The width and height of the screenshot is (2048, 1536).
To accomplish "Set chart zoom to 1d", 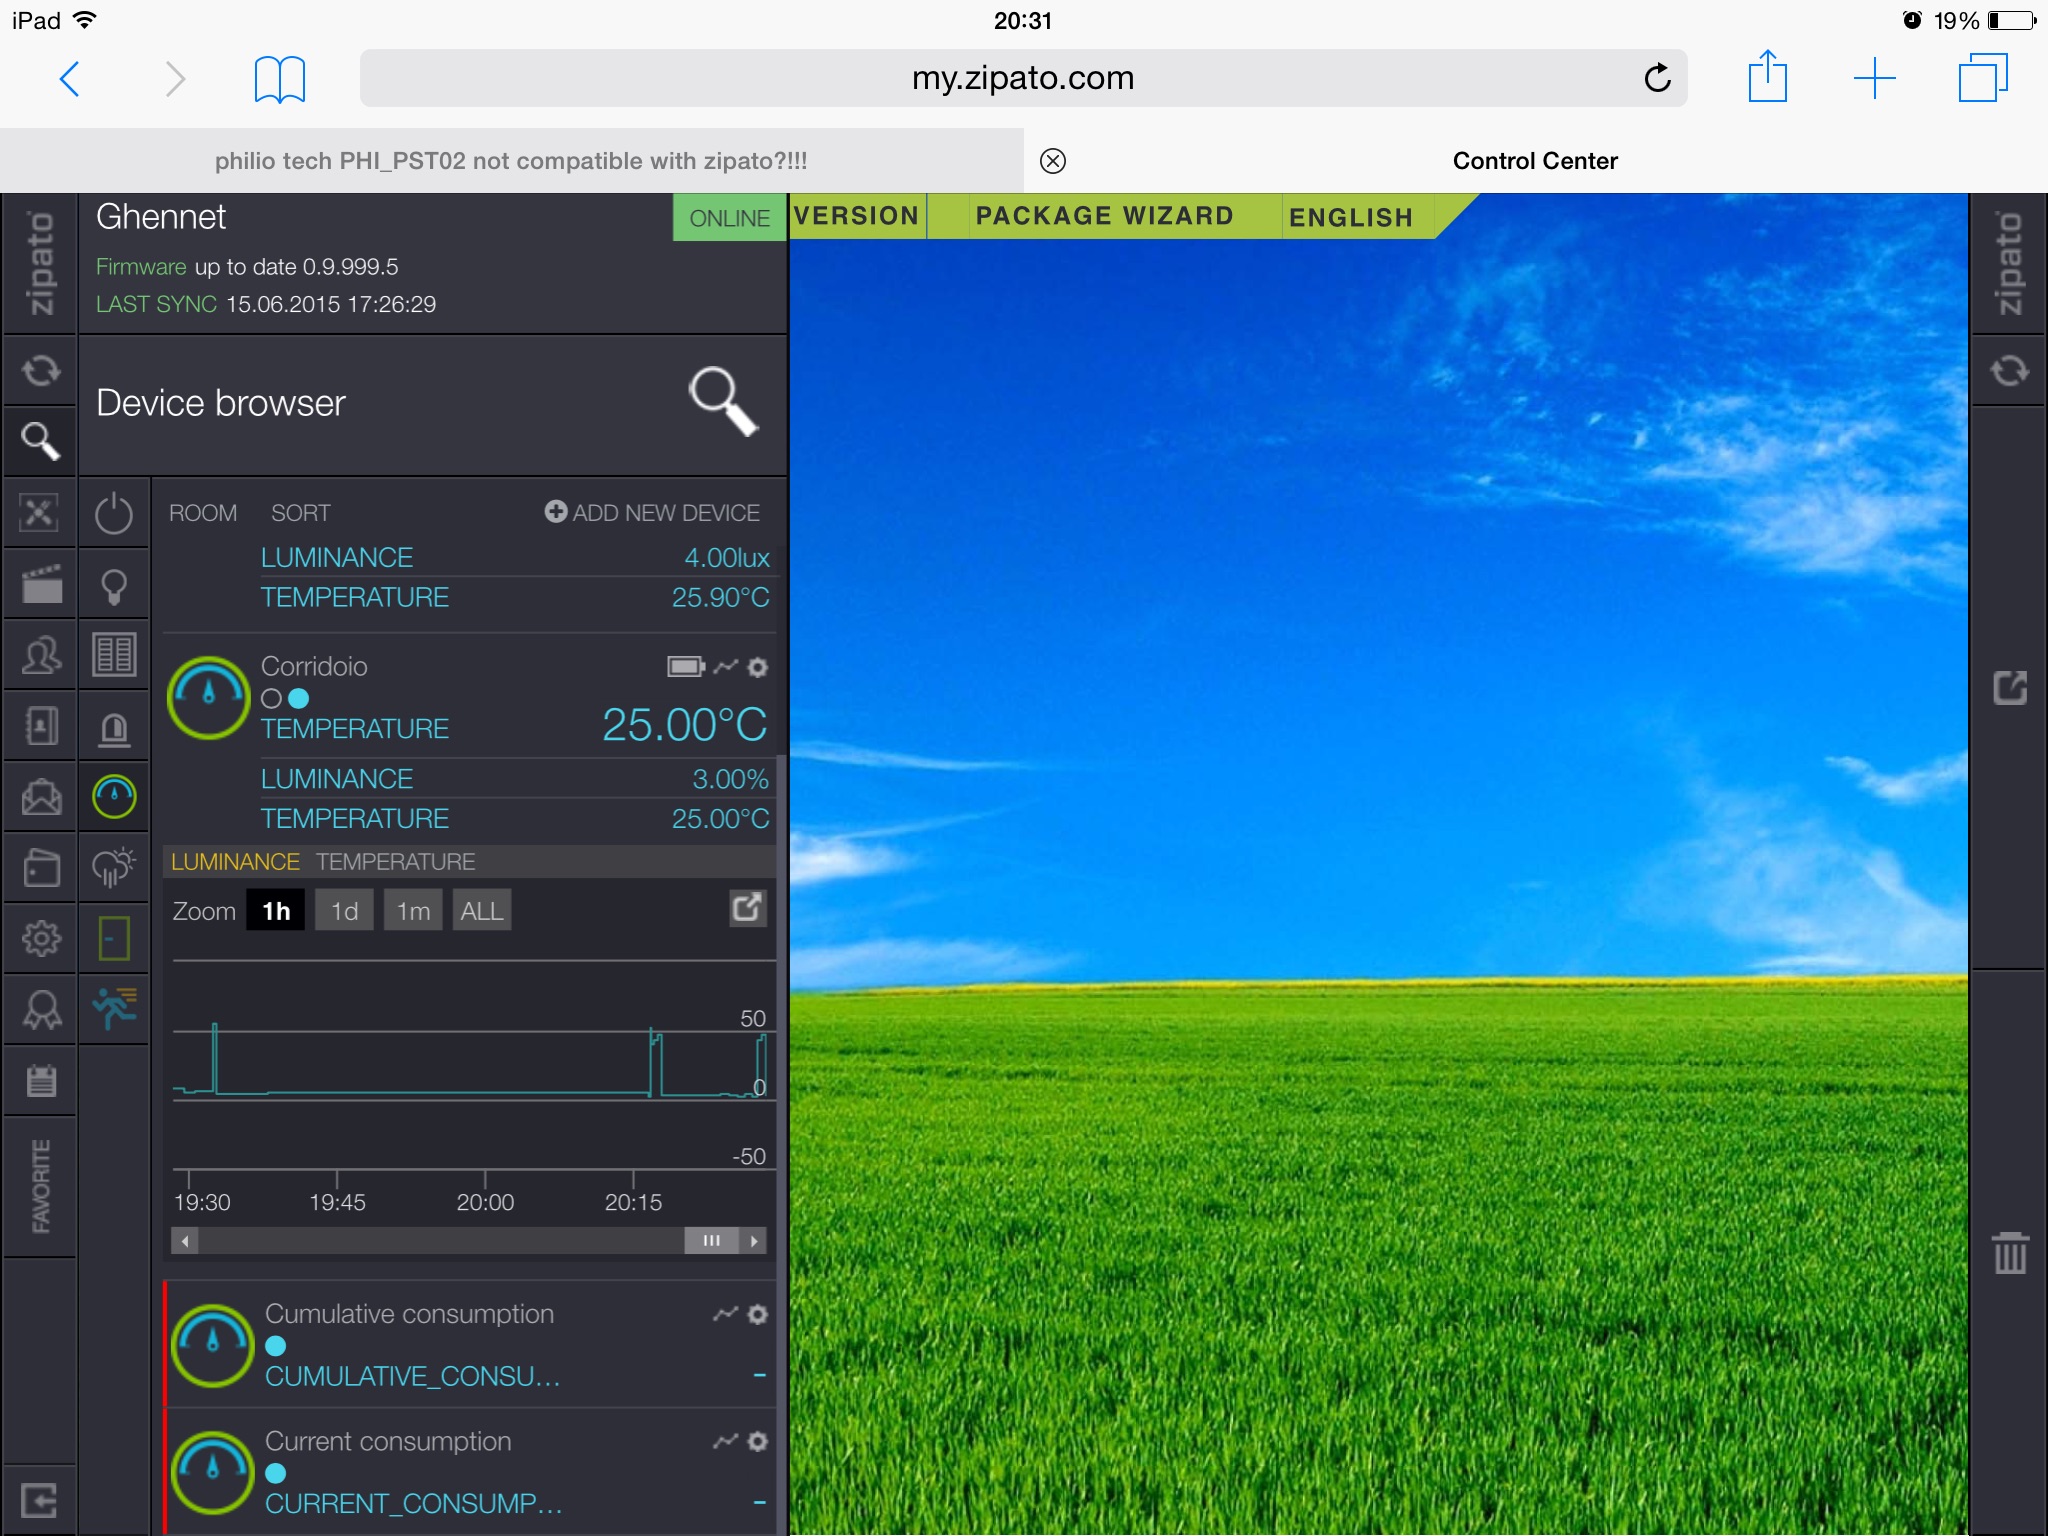I will pyautogui.click(x=344, y=911).
